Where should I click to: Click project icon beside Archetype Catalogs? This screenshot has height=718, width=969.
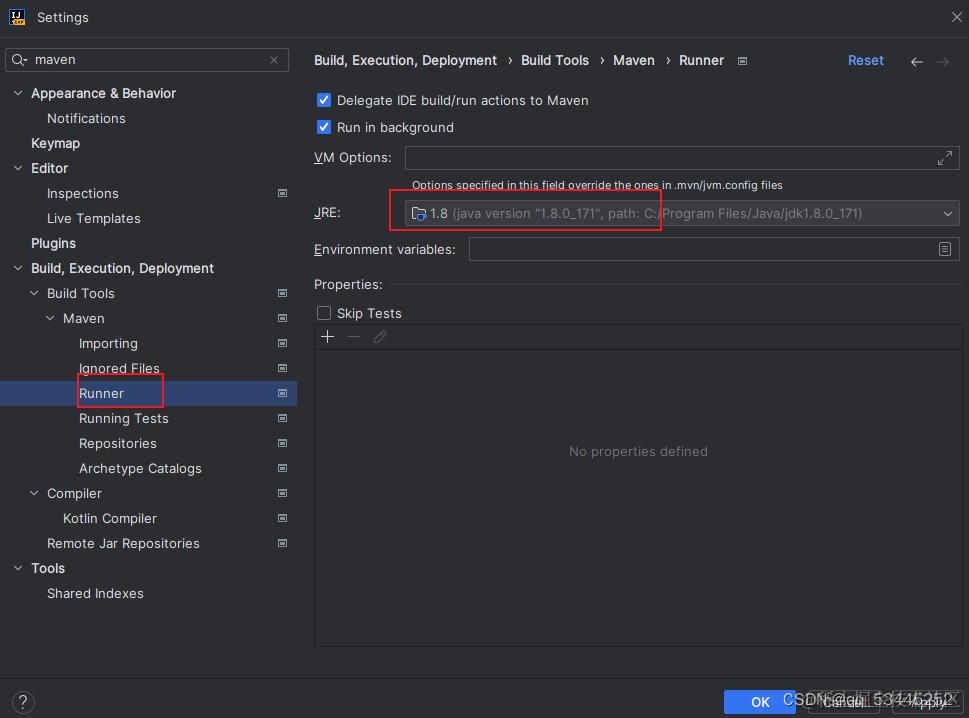coord(282,468)
